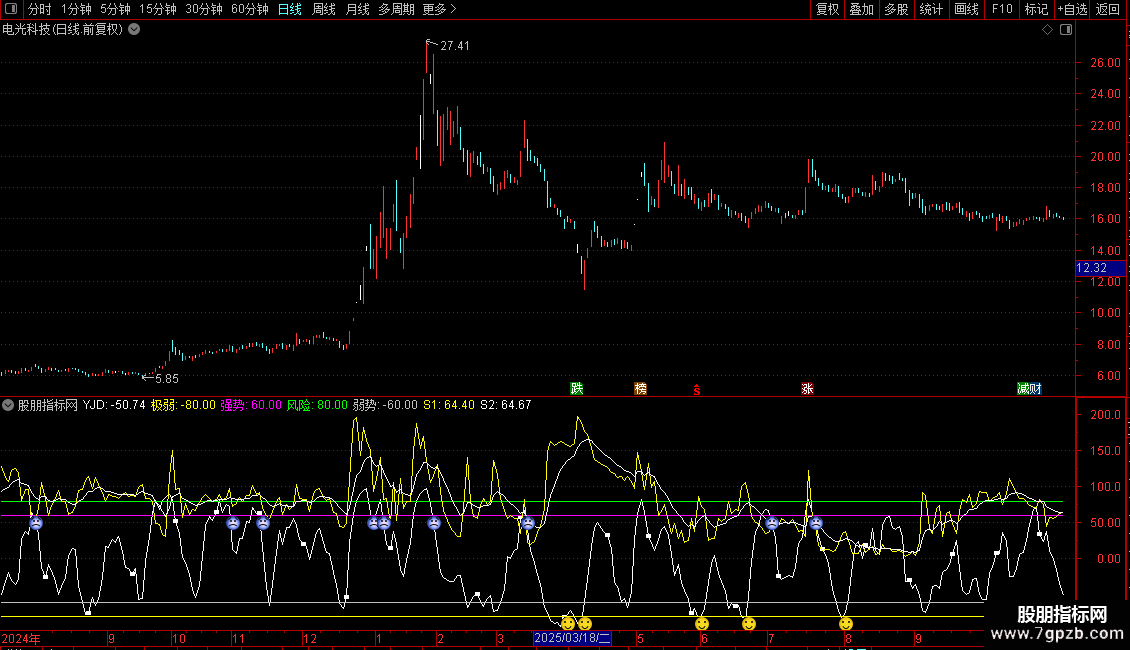Toggle the left sidebar panel icon
This screenshot has width=1130, height=650.
point(10,9)
